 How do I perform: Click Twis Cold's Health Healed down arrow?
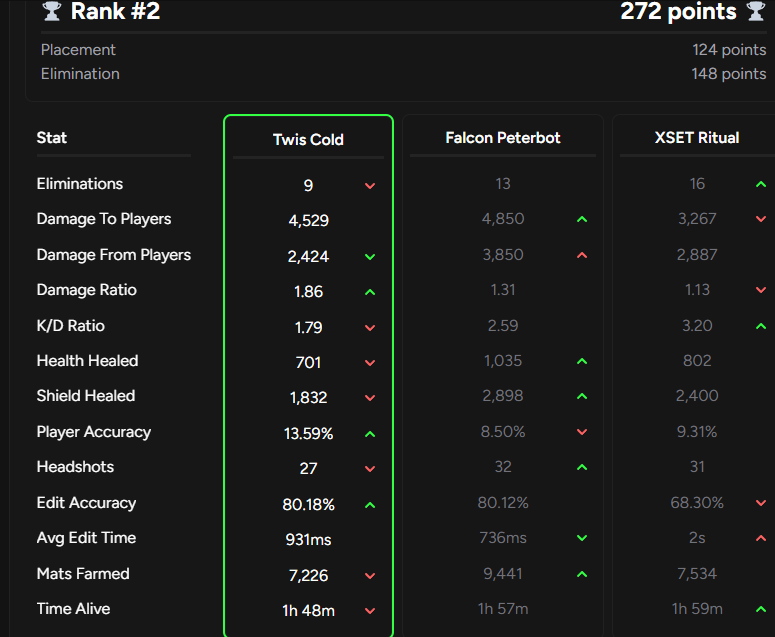point(370,363)
